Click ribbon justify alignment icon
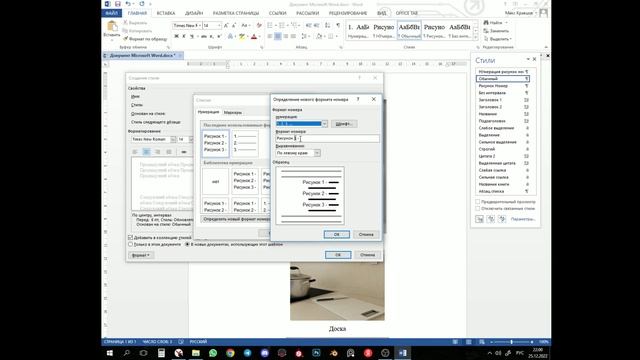640x360 pixels. pos(293,36)
